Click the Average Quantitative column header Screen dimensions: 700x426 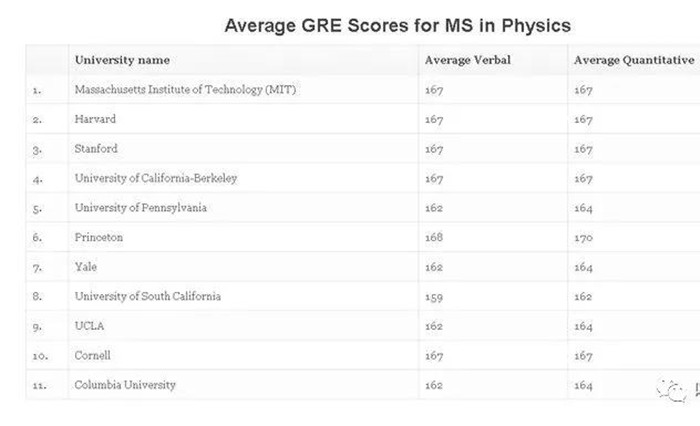[x=634, y=60]
